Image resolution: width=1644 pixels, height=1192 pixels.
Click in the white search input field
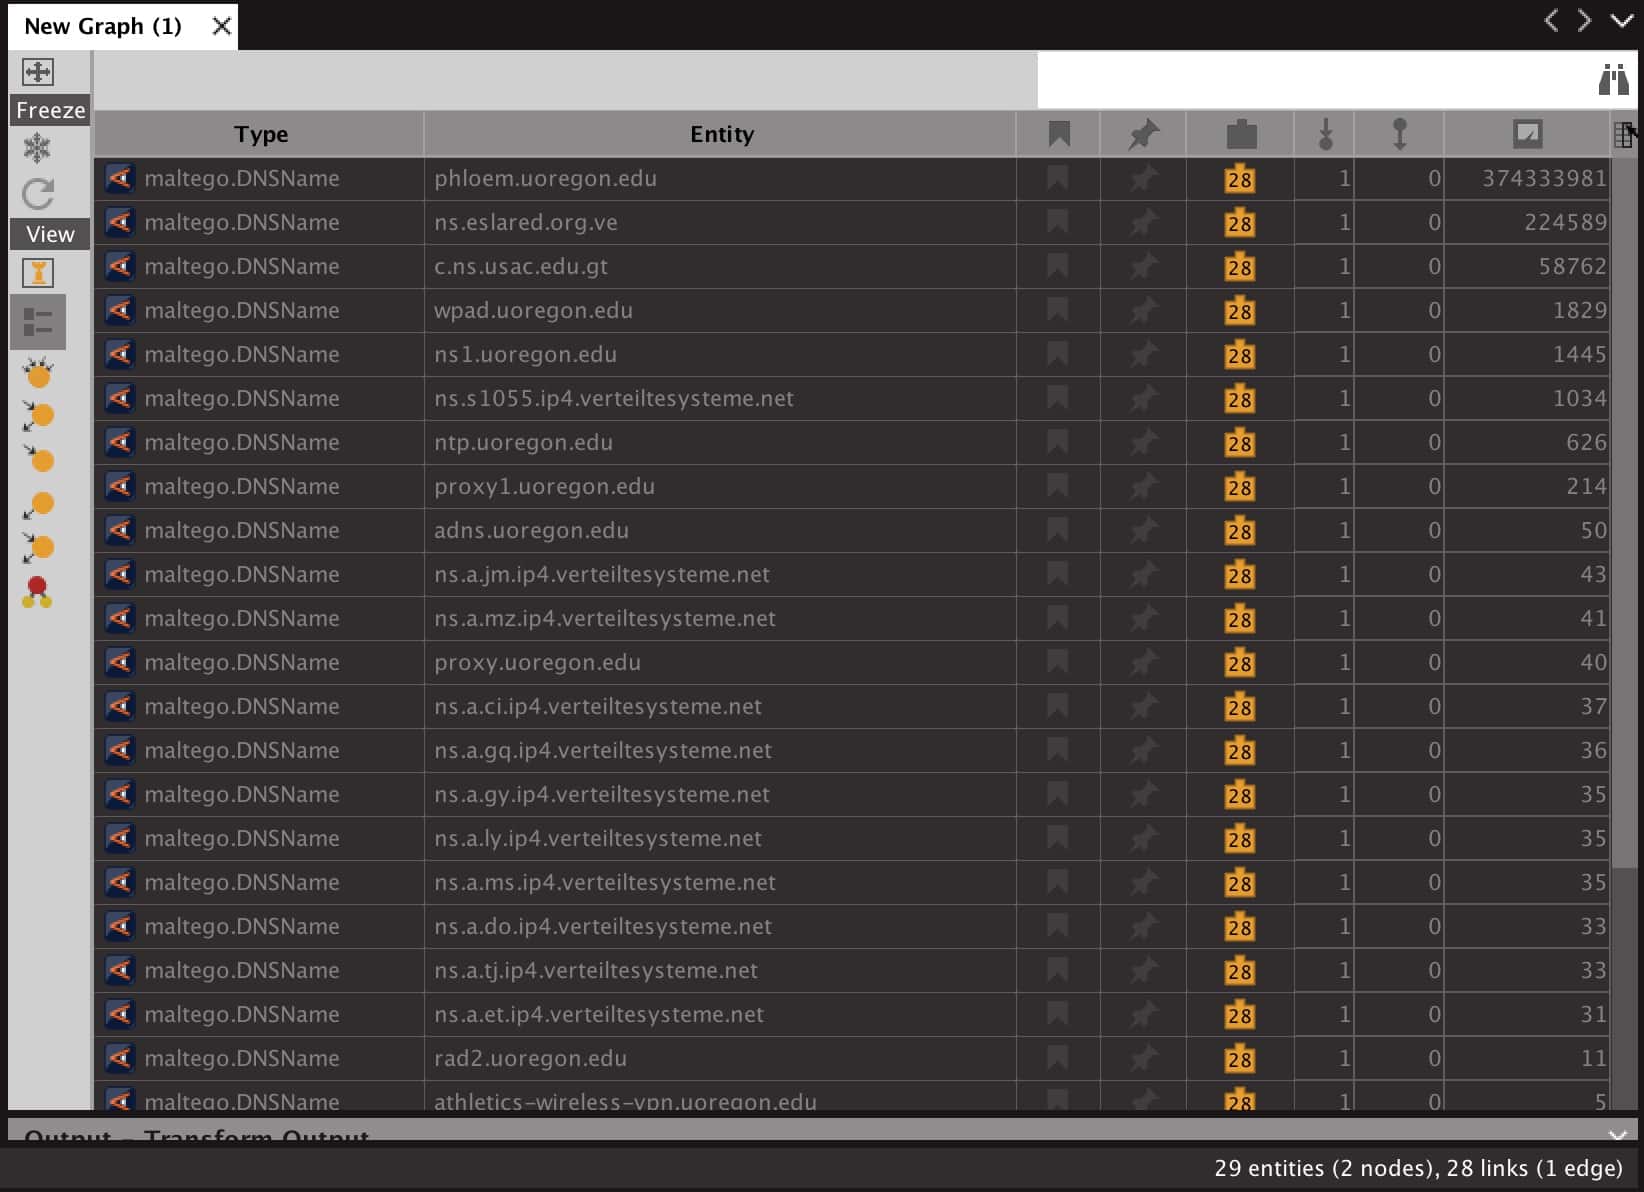point(1315,80)
